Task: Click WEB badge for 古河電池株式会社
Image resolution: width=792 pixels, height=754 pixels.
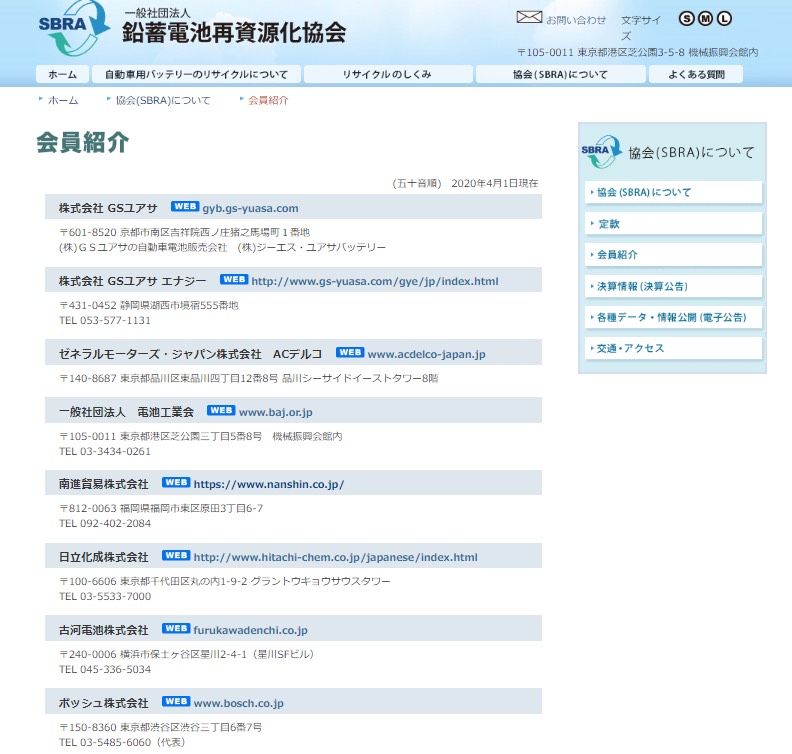Action: pyautogui.click(x=176, y=628)
